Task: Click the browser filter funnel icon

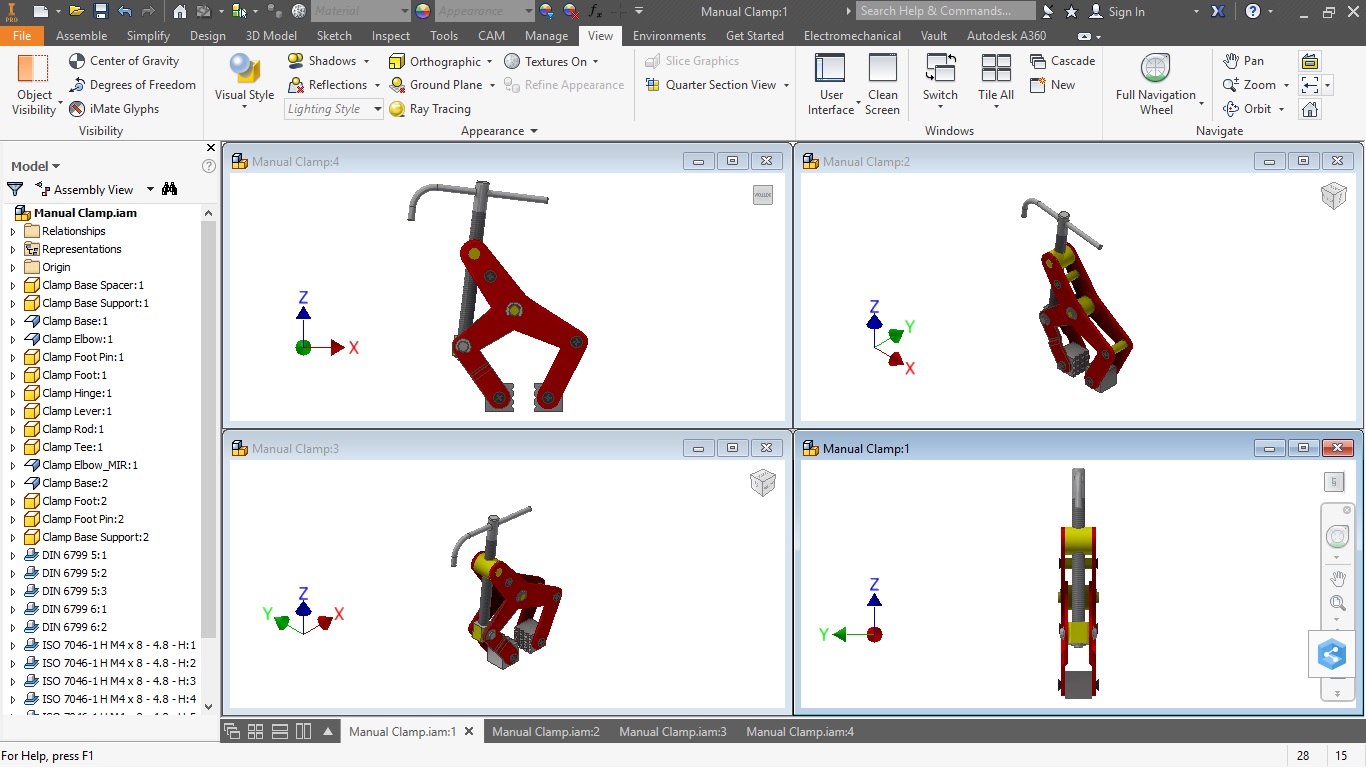Action: pos(15,189)
